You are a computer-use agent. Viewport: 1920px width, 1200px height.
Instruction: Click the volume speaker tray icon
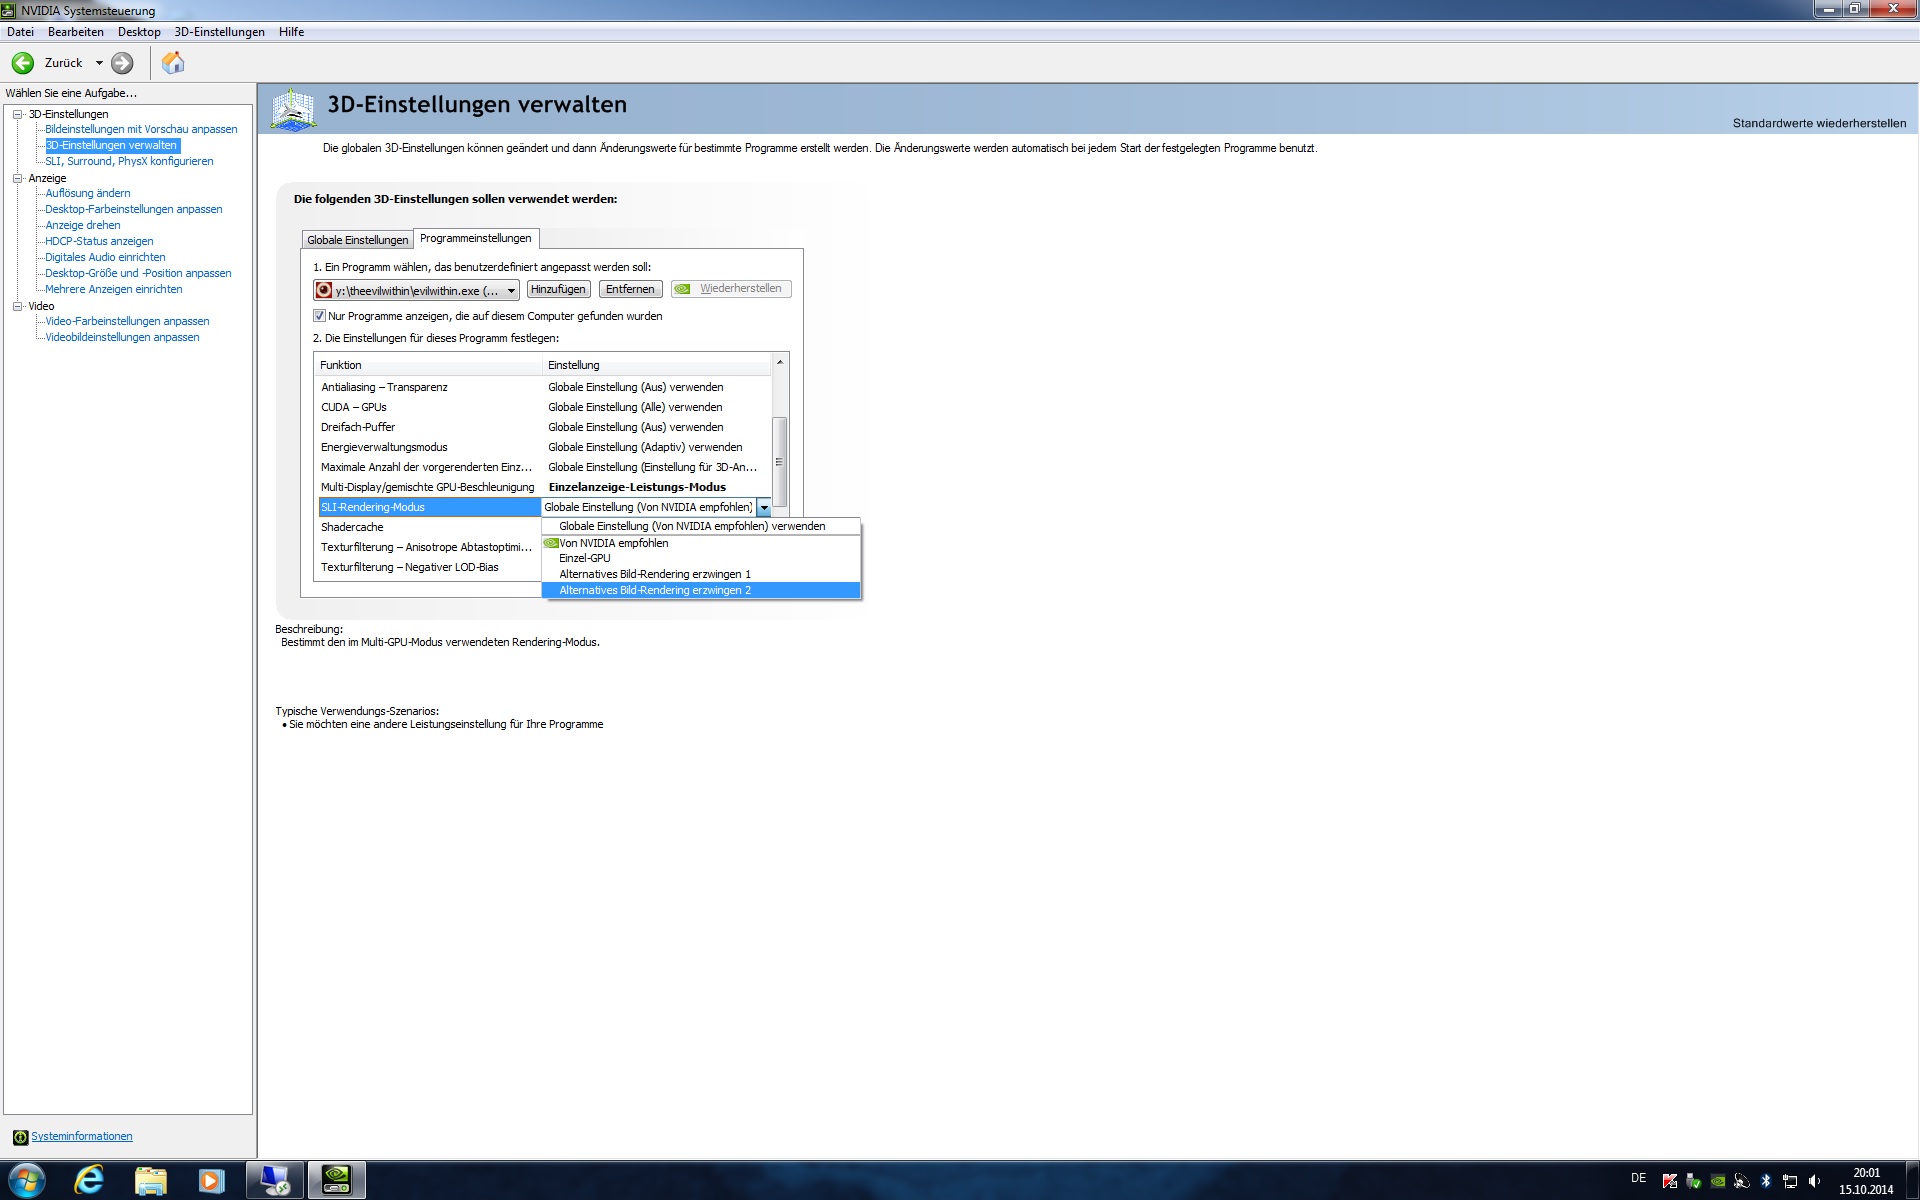(x=1814, y=1181)
